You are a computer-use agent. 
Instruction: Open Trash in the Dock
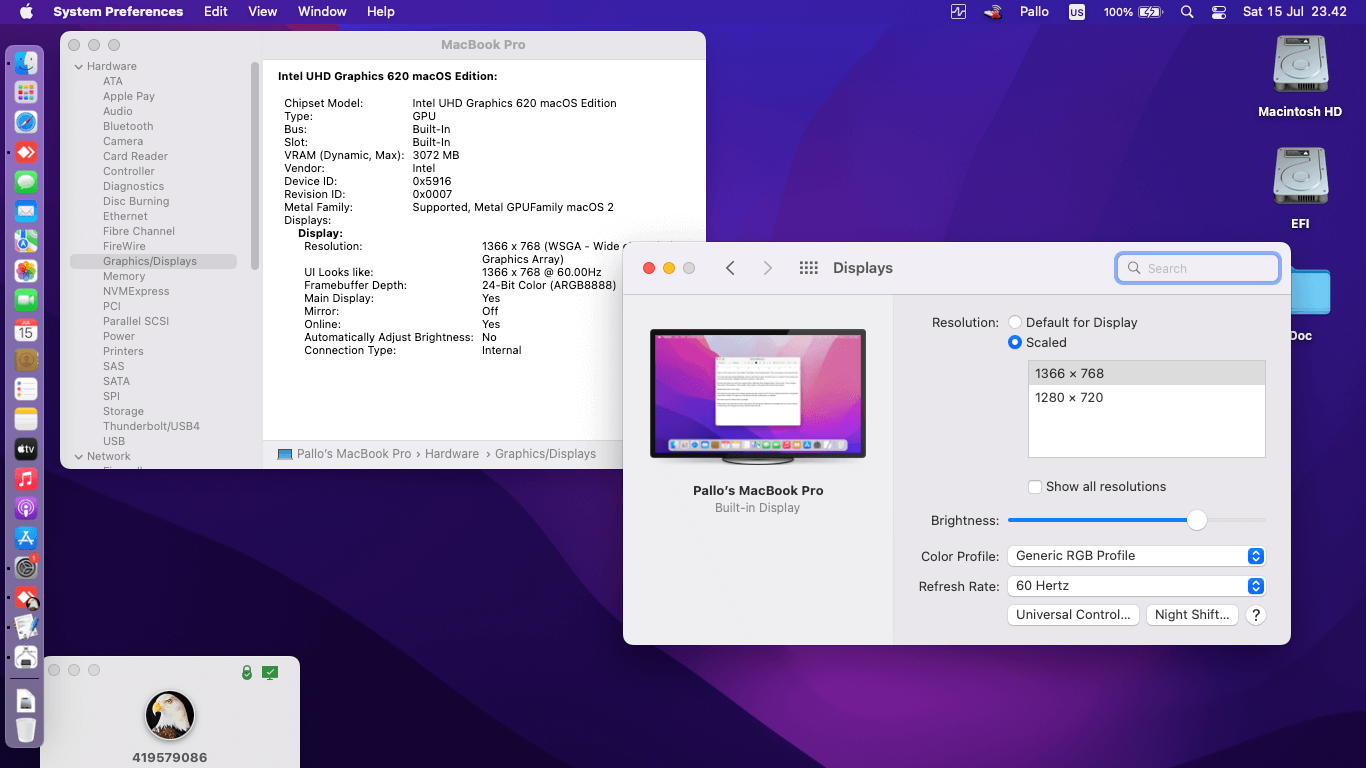(26, 730)
